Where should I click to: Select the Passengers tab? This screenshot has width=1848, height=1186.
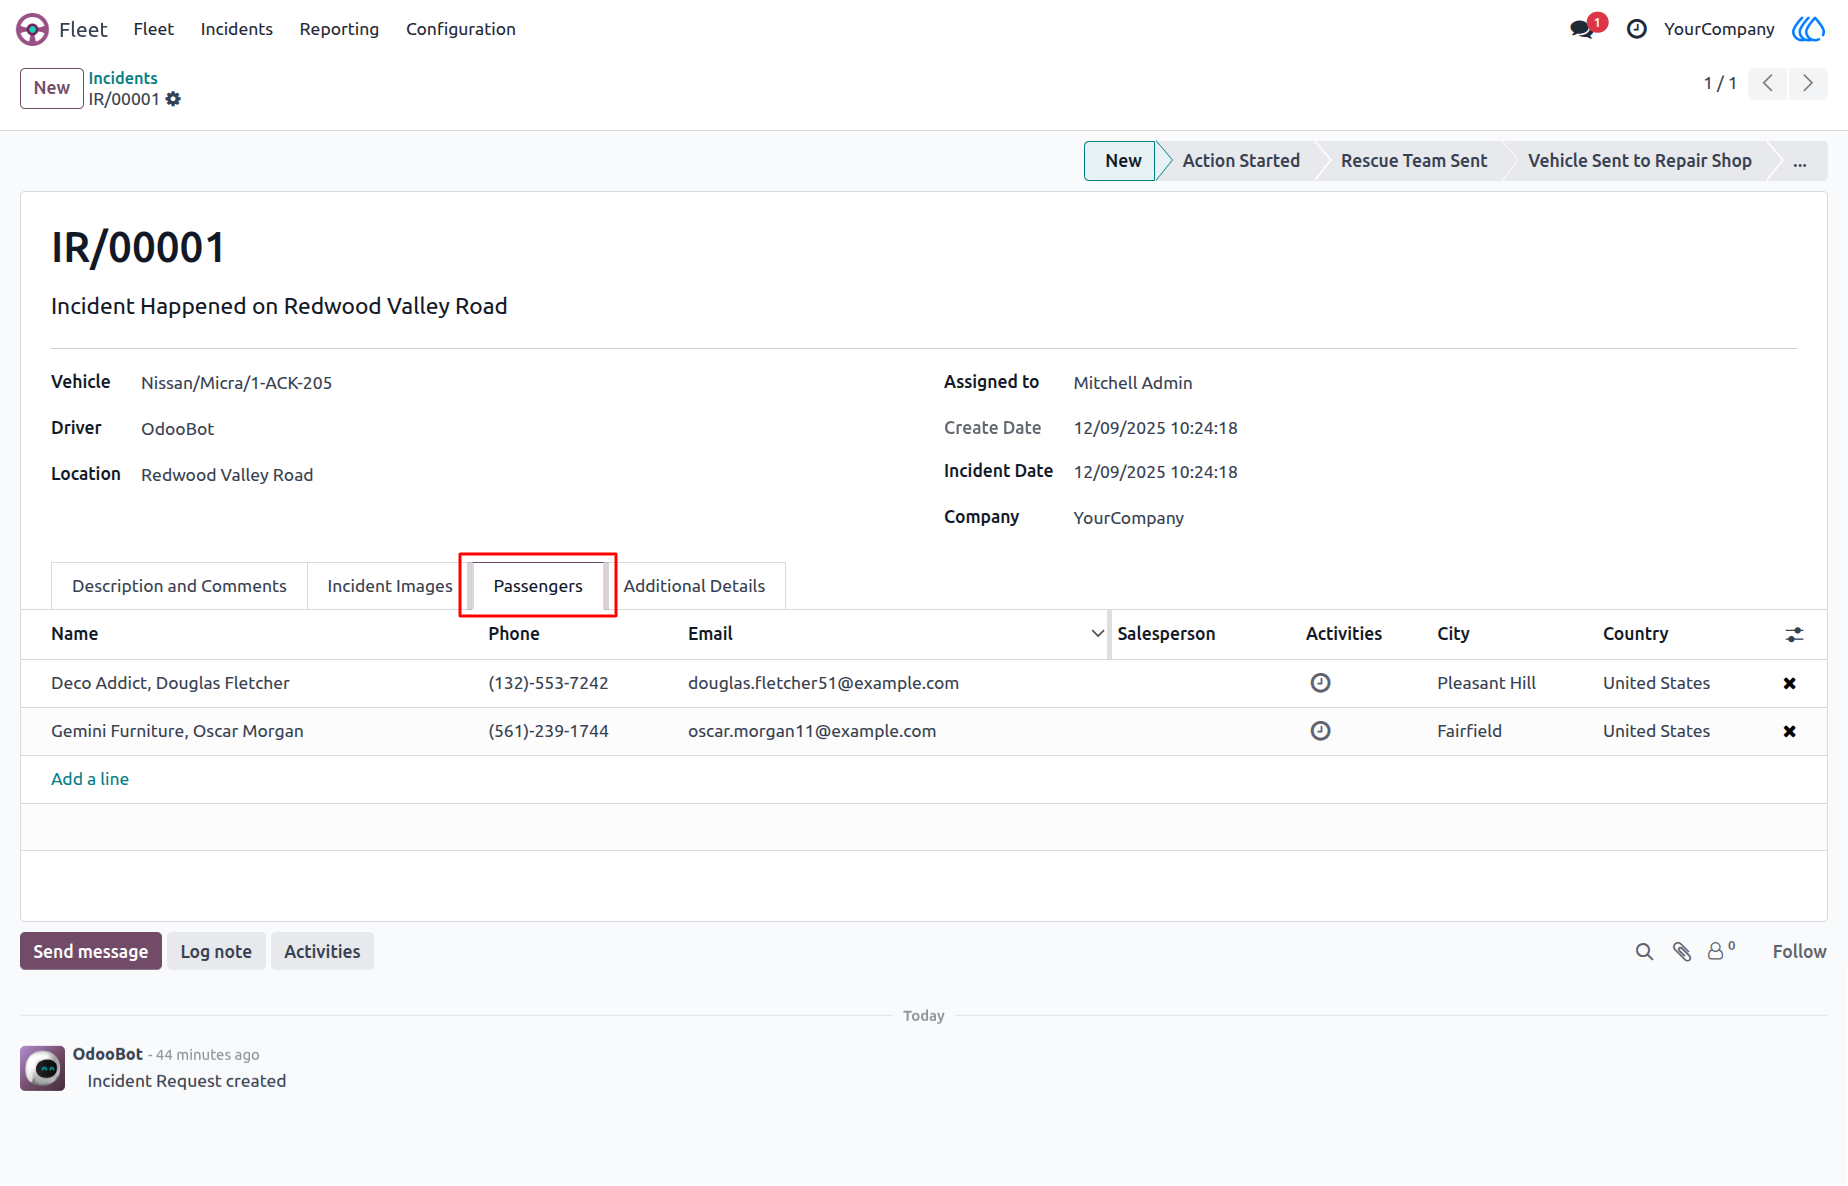[538, 586]
